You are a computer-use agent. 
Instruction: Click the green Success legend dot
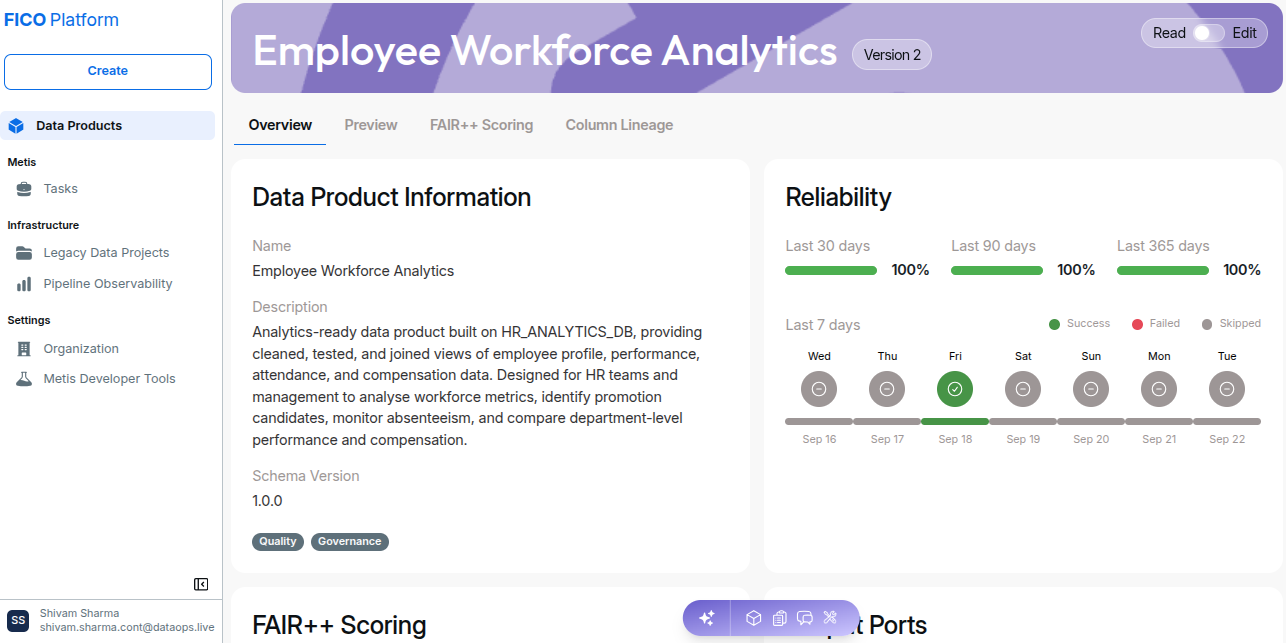[x=1054, y=325]
